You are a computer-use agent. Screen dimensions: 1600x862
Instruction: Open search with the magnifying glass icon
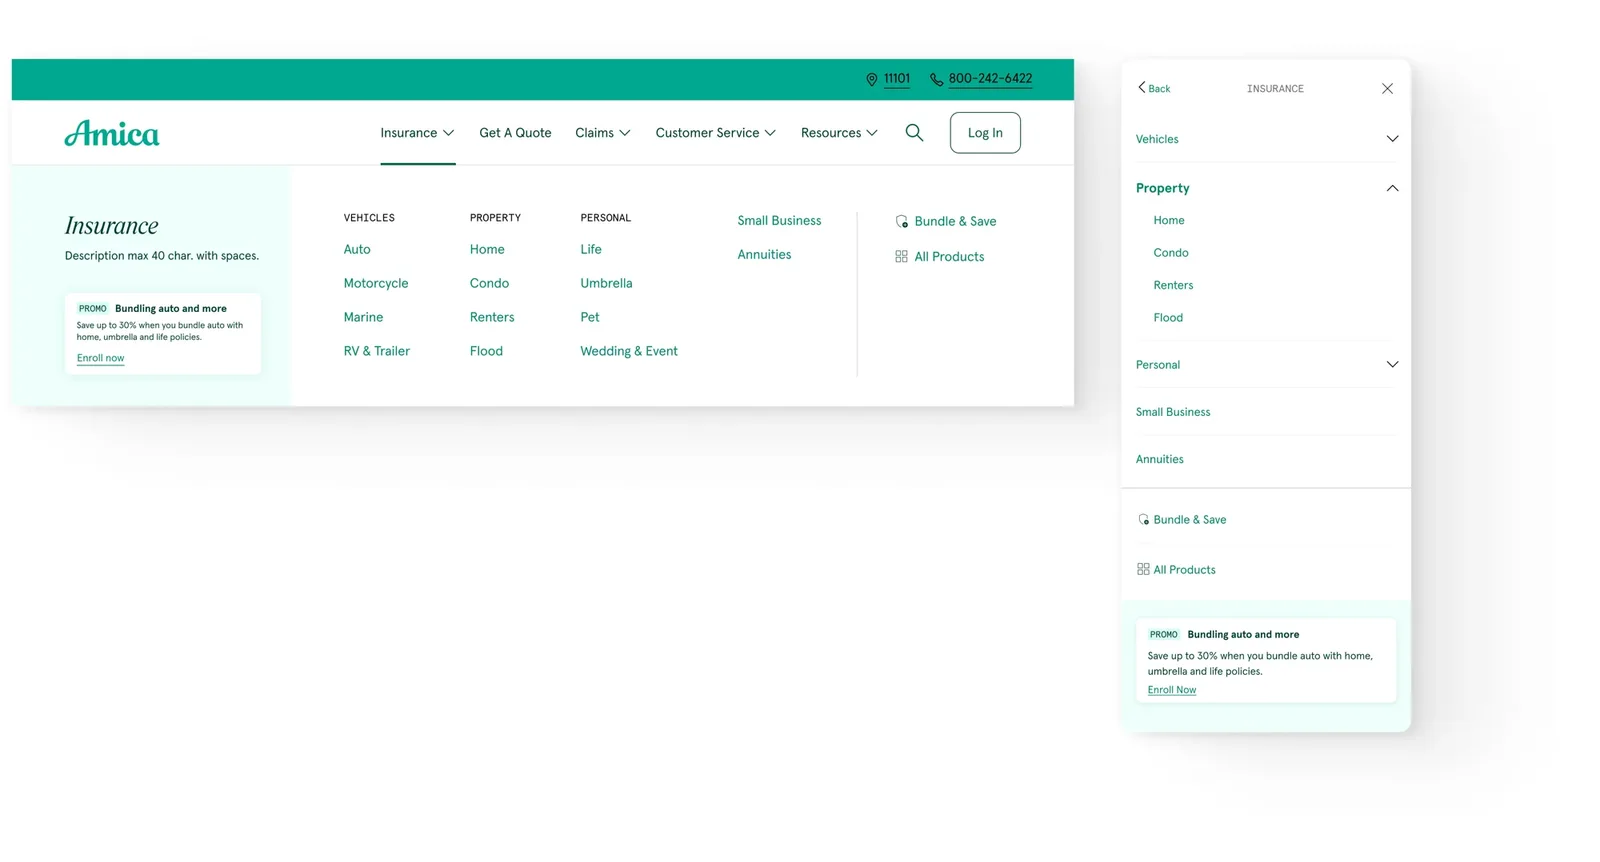click(914, 132)
